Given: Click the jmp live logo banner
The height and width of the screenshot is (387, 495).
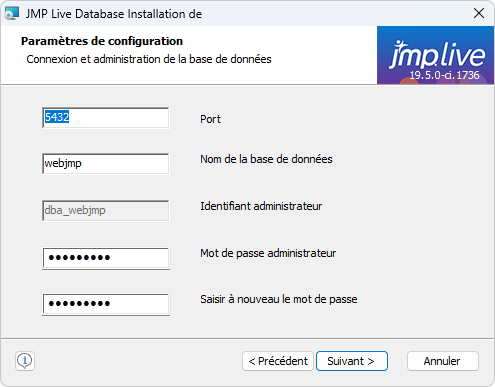Looking at the screenshot, I should coord(435,55).
